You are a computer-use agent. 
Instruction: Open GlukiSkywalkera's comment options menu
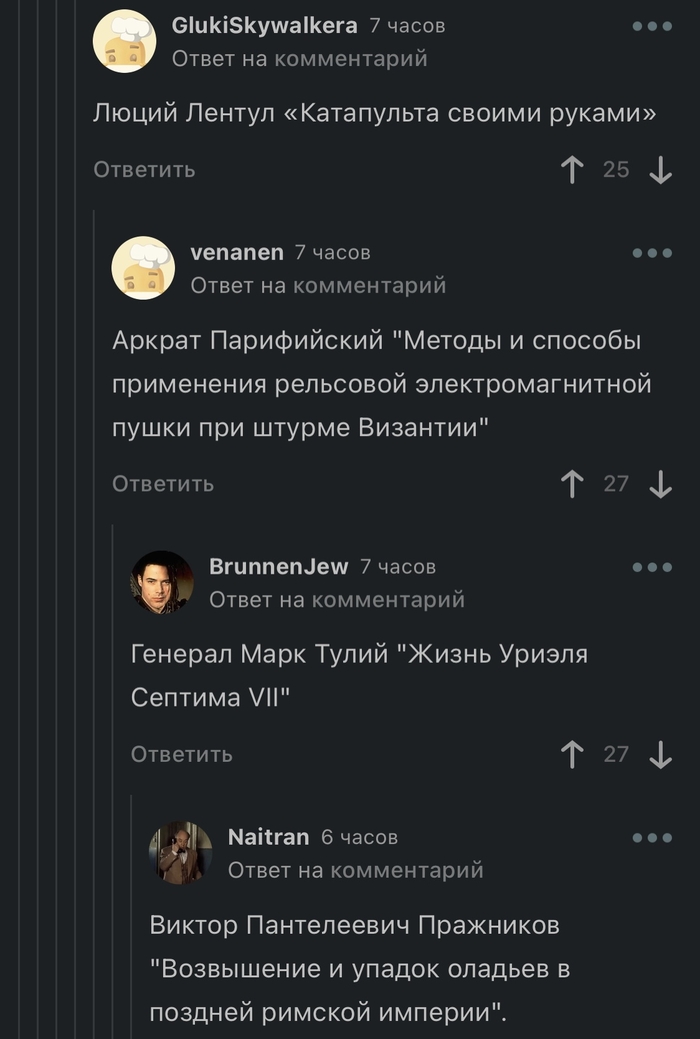coord(652,26)
